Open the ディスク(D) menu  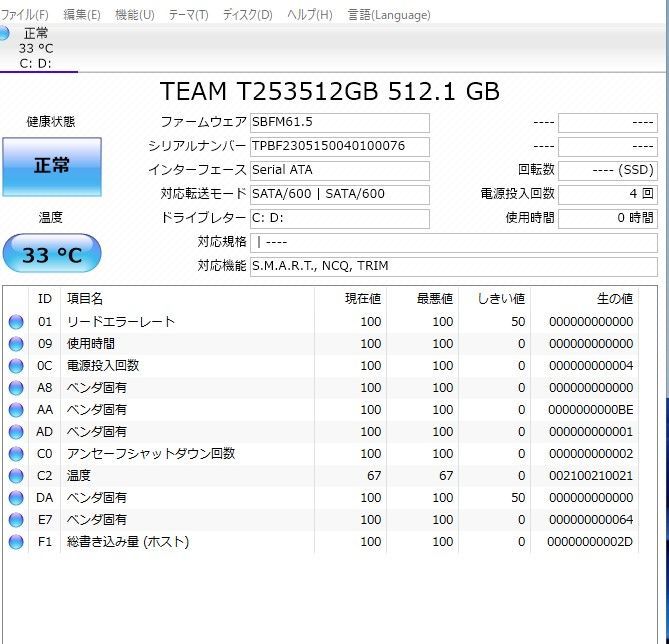(x=247, y=15)
